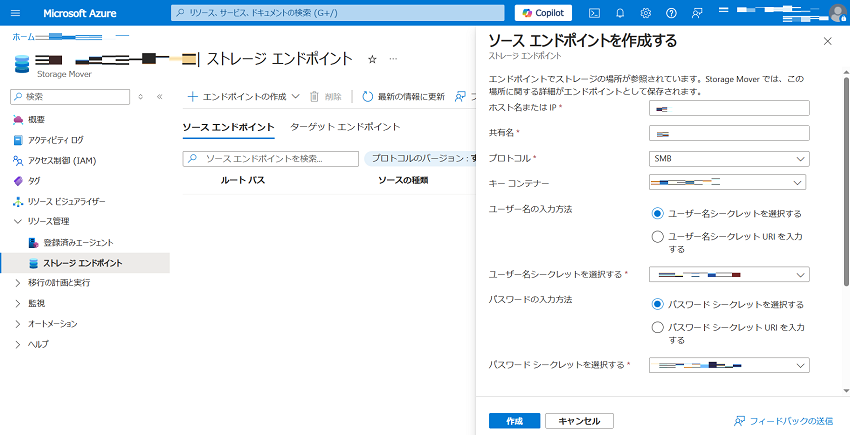
Task: Click 最新の情報に更新 refresh icon
Action: point(368,97)
